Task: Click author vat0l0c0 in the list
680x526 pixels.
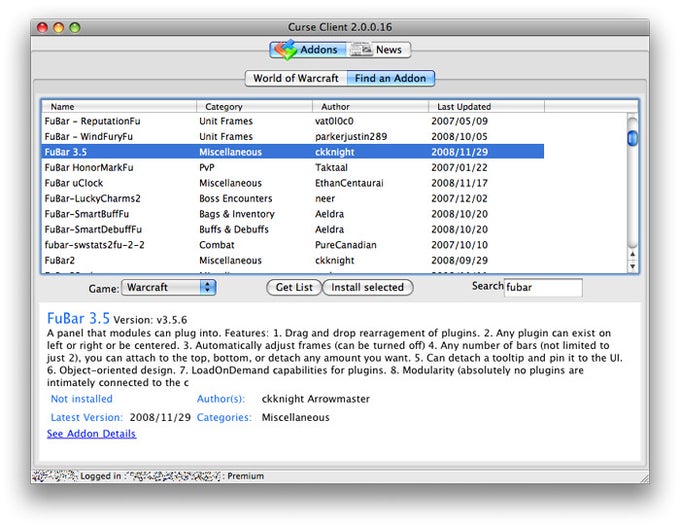Action: click(334, 121)
